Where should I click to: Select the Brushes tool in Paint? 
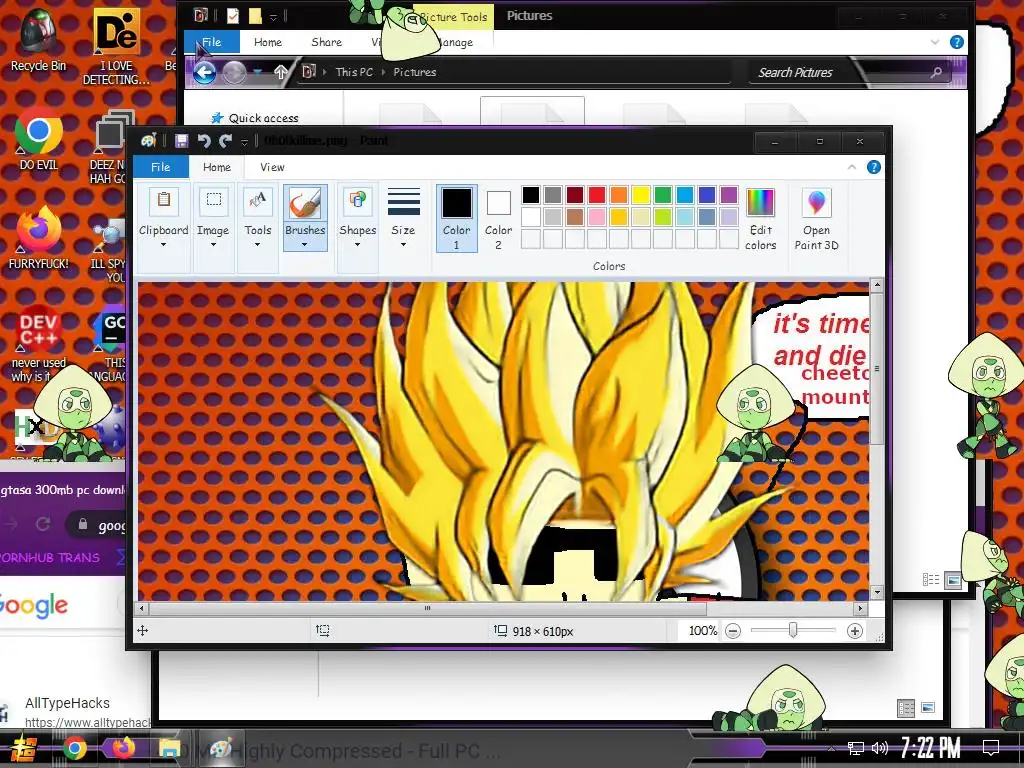click(x=305, y=219)
